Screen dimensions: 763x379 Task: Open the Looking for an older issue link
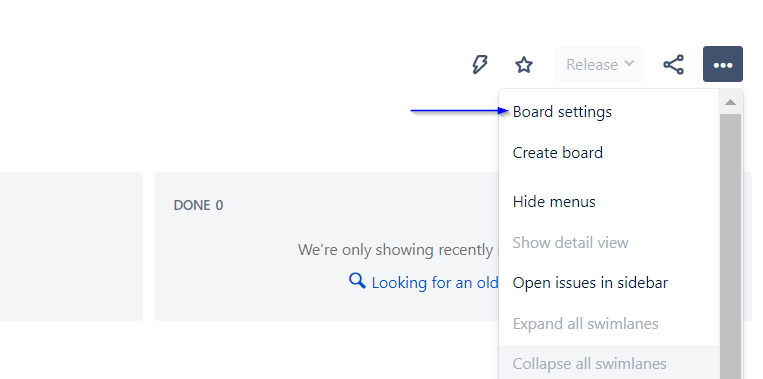click(x=435, y=283)
